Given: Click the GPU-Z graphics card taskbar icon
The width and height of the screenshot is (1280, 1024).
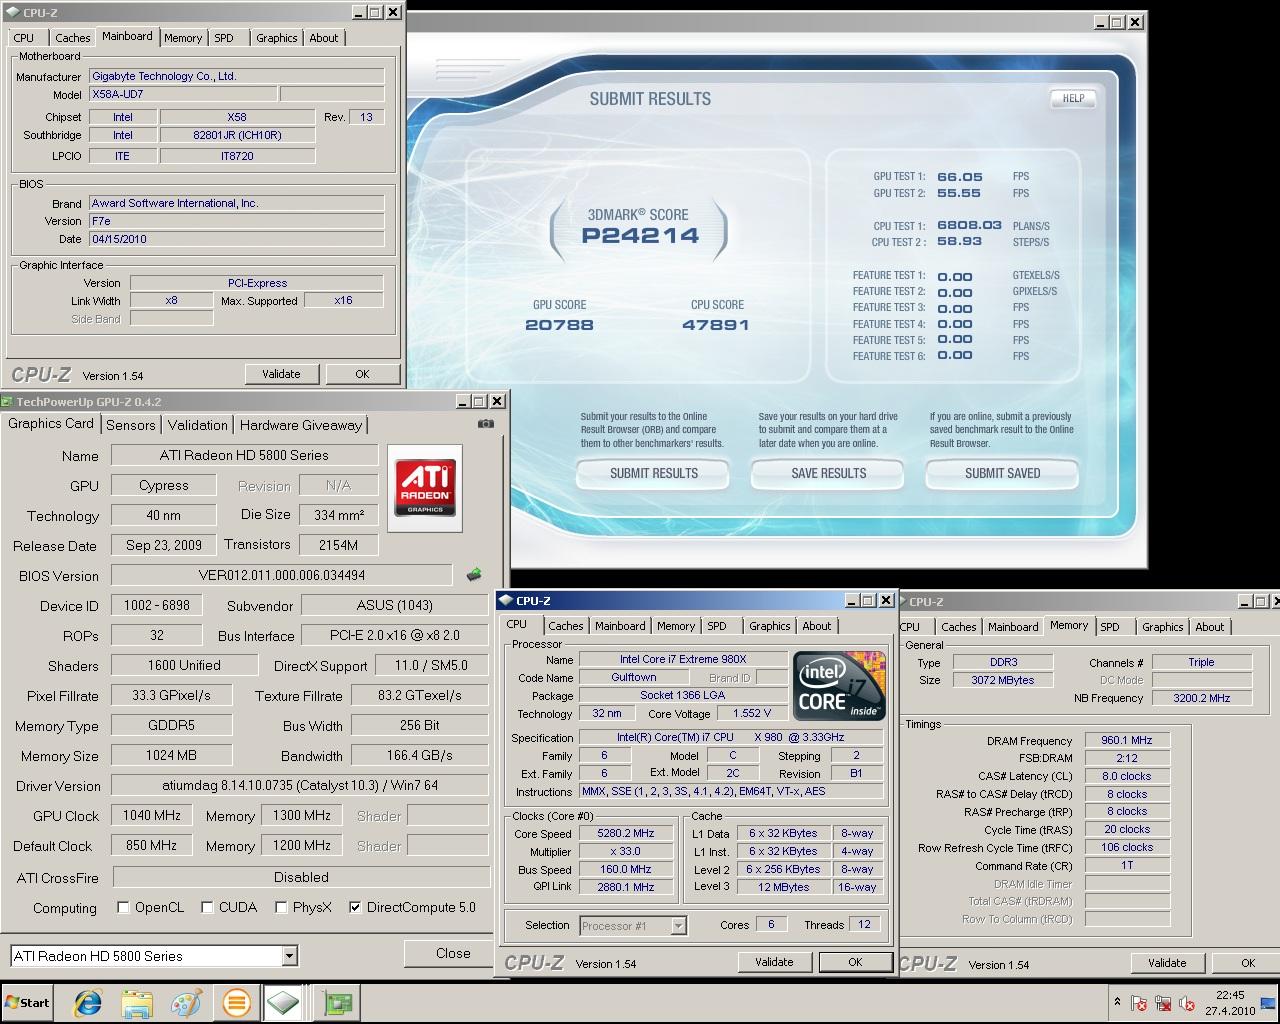Looking at the screenshot, I should tap(340, 1003).
